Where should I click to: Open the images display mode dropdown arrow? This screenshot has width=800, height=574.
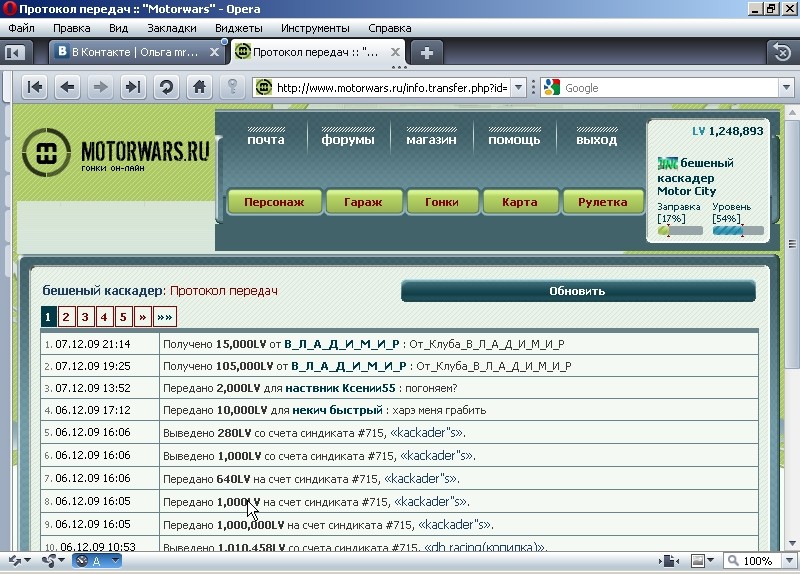click(x=710, y=561)
